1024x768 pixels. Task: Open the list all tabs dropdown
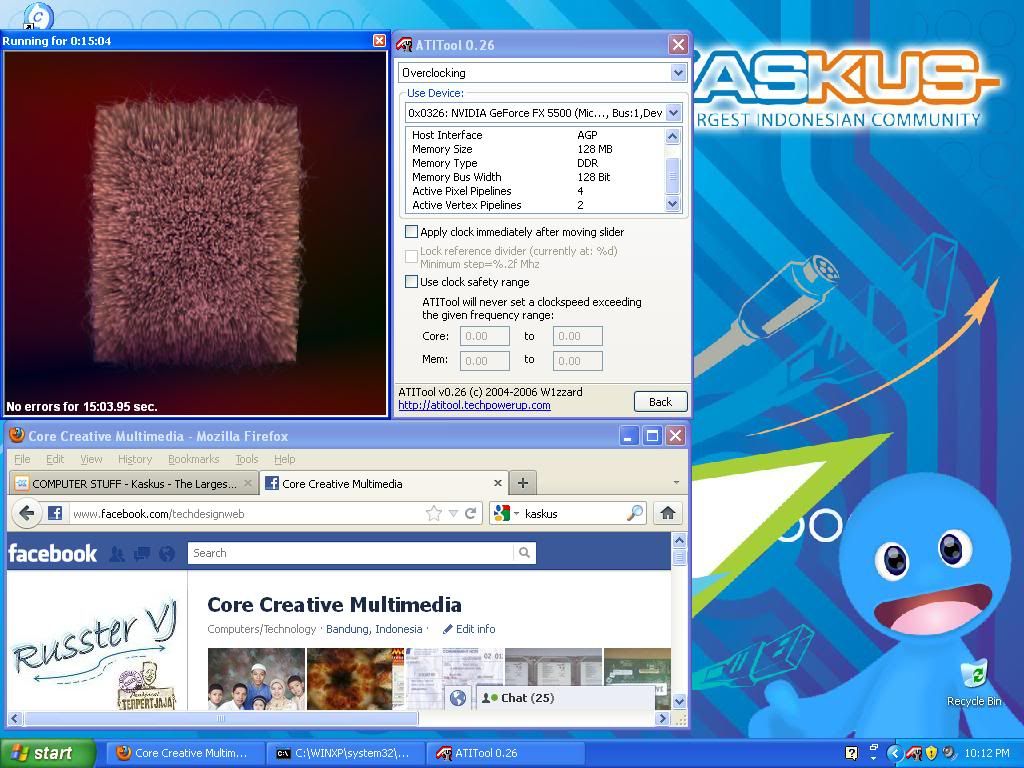[676, 483]
